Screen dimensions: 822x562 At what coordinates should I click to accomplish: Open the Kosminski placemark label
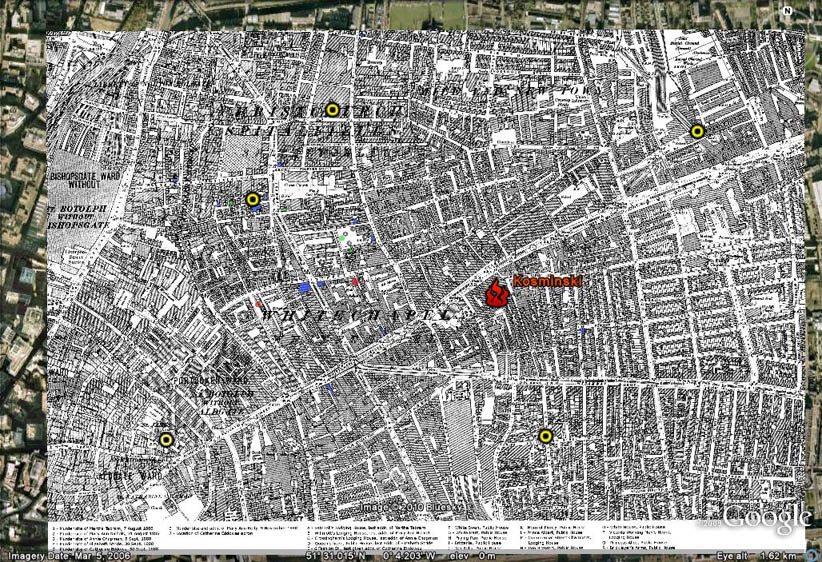pos(546,282)
